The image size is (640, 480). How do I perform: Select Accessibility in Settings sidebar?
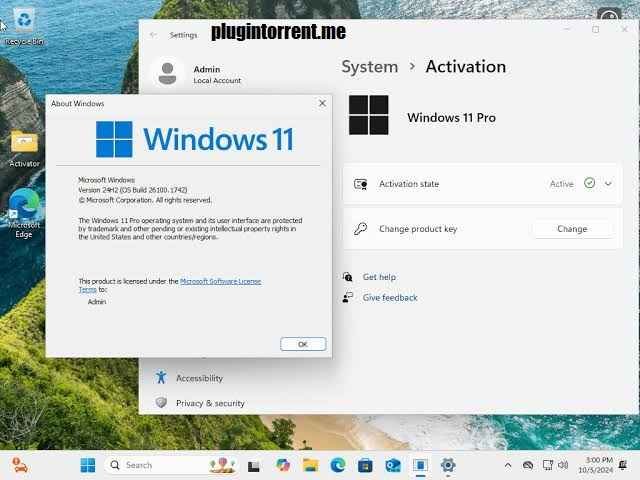coord(199,378)
